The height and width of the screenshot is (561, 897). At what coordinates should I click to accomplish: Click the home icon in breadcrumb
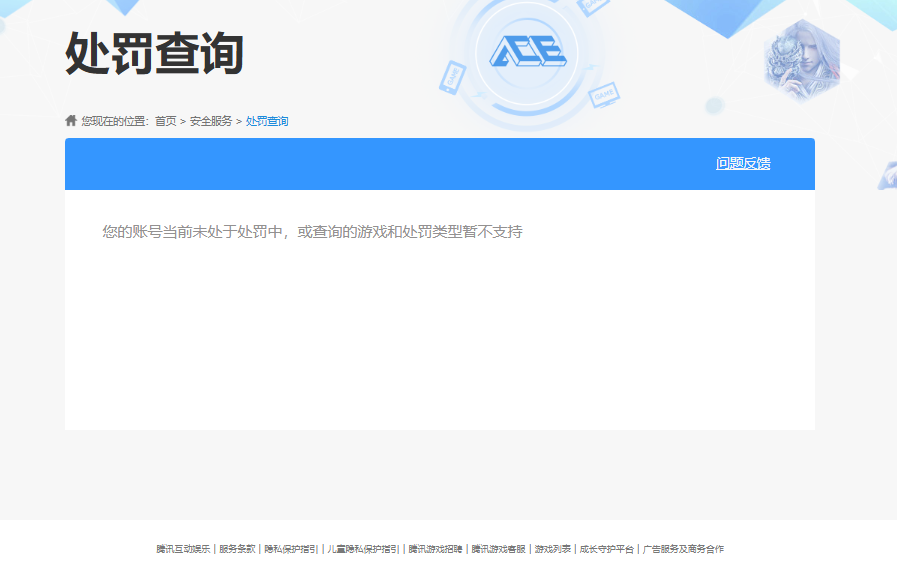coord(71,120)
